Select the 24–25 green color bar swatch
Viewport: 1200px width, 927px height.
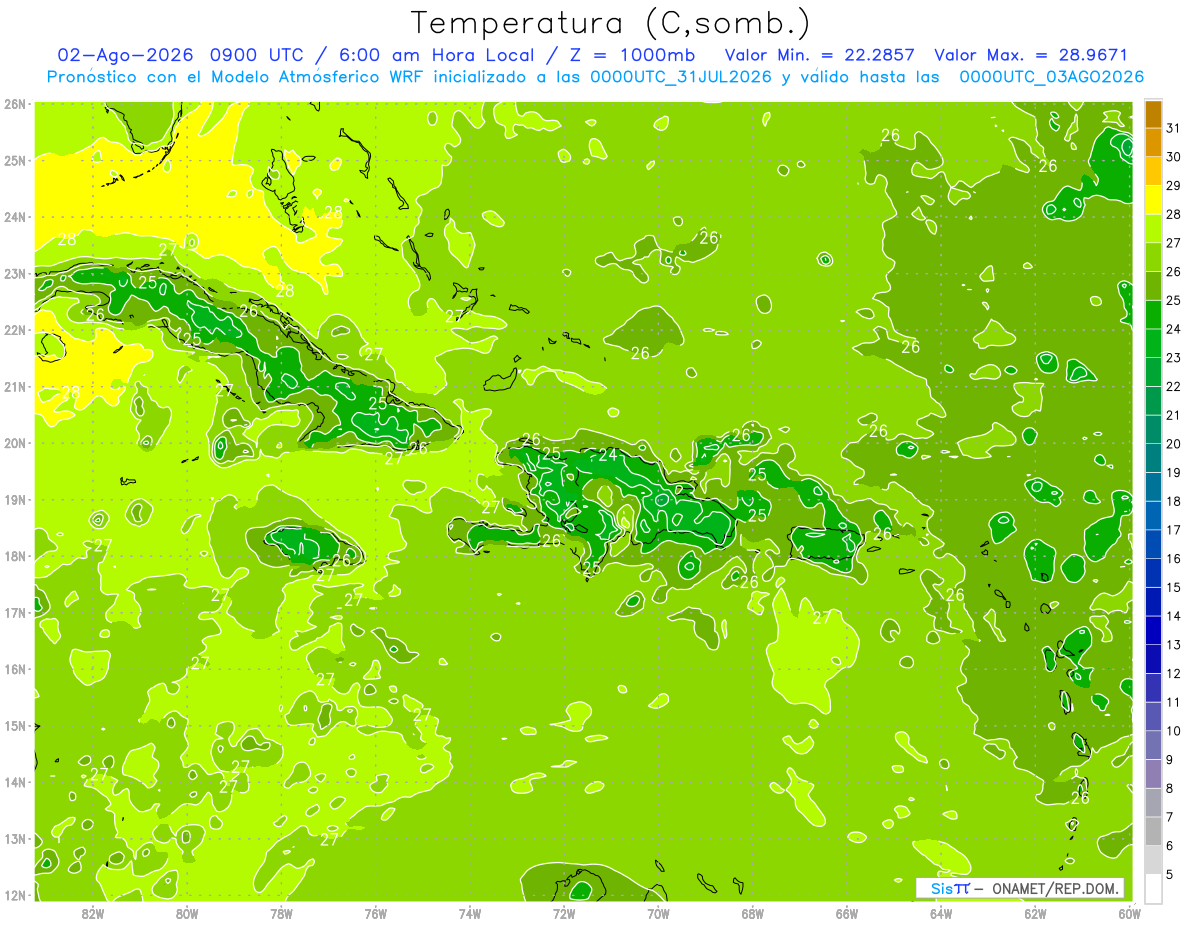point(1153,314)
